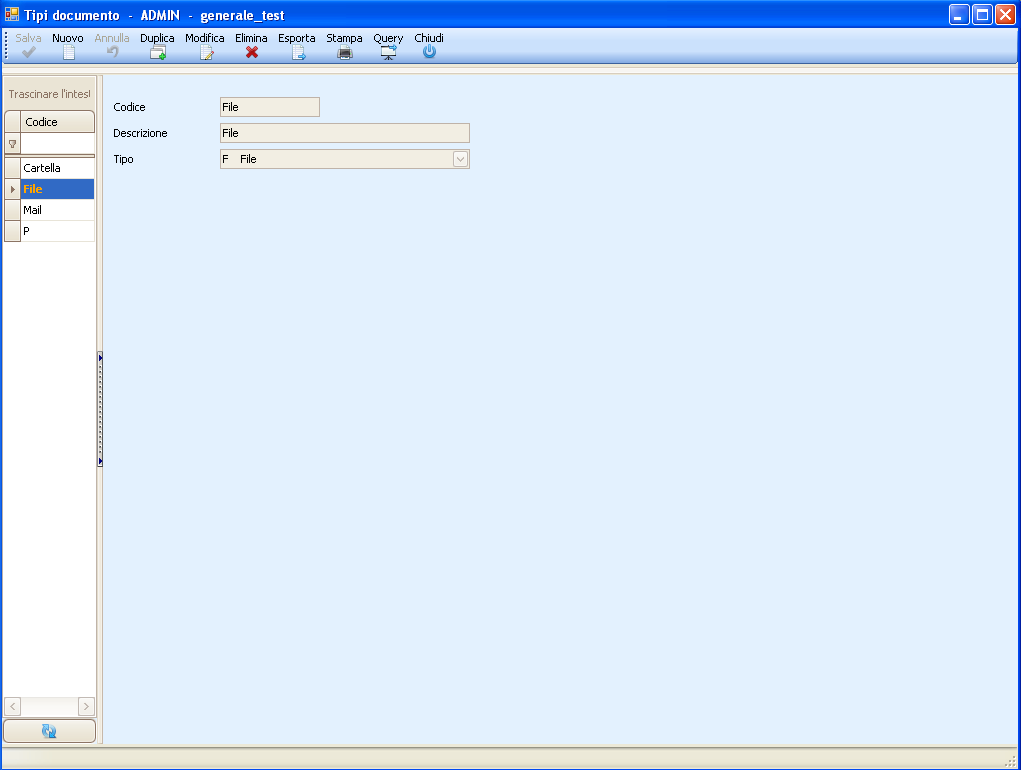This screenshot has height=770, width=1021.
Task: Close the form using the Chiudi icon
Action: [429, 53]
